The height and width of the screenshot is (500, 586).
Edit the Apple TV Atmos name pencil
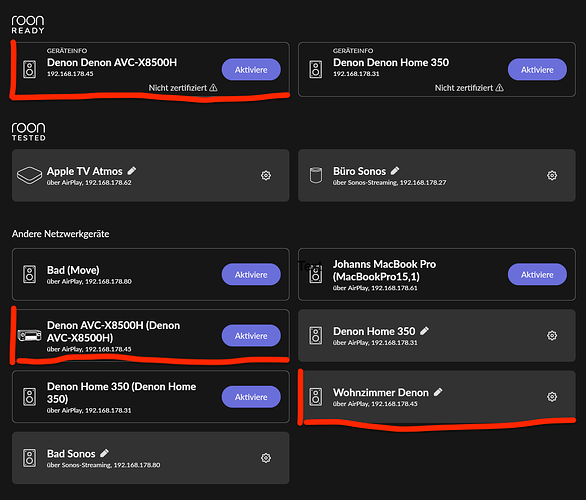pyautogui.click(x=132, y=171)
